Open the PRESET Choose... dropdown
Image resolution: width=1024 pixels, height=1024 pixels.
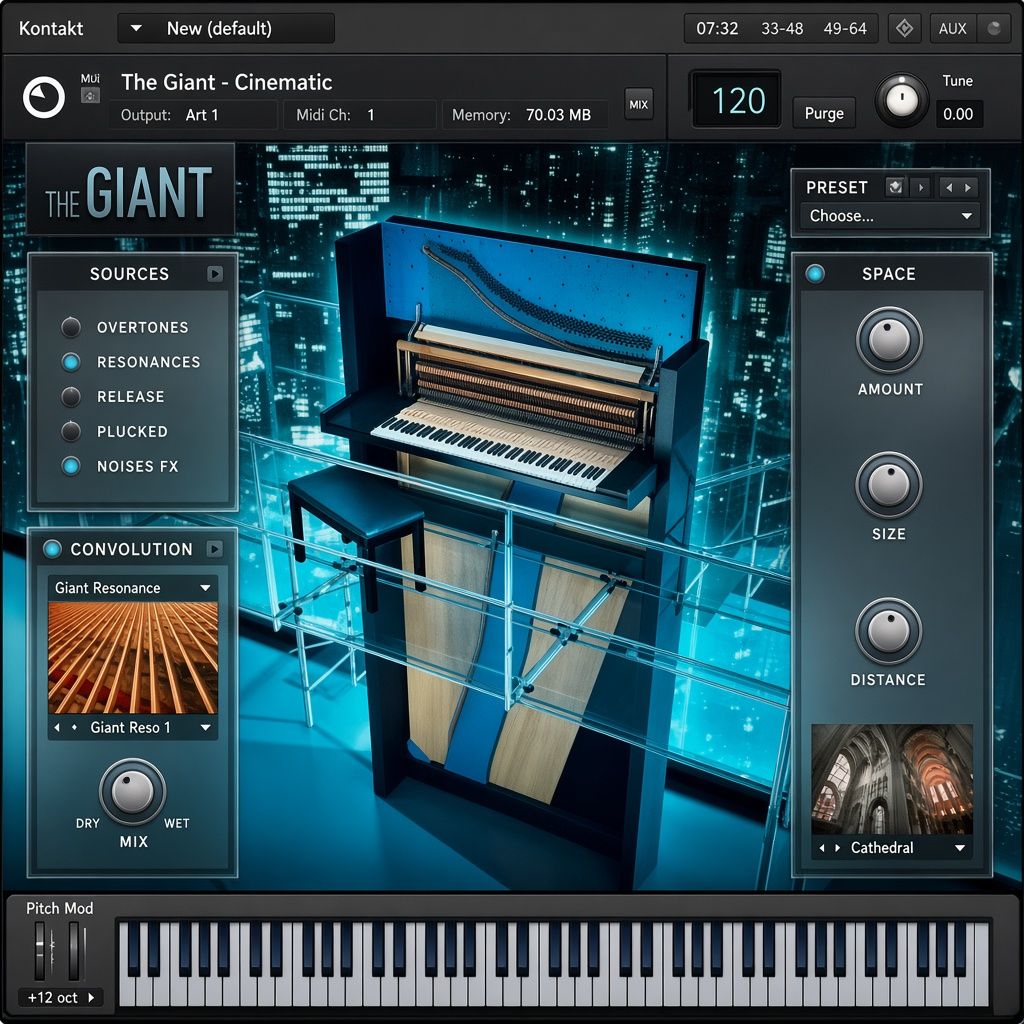(x=890, y=216)
